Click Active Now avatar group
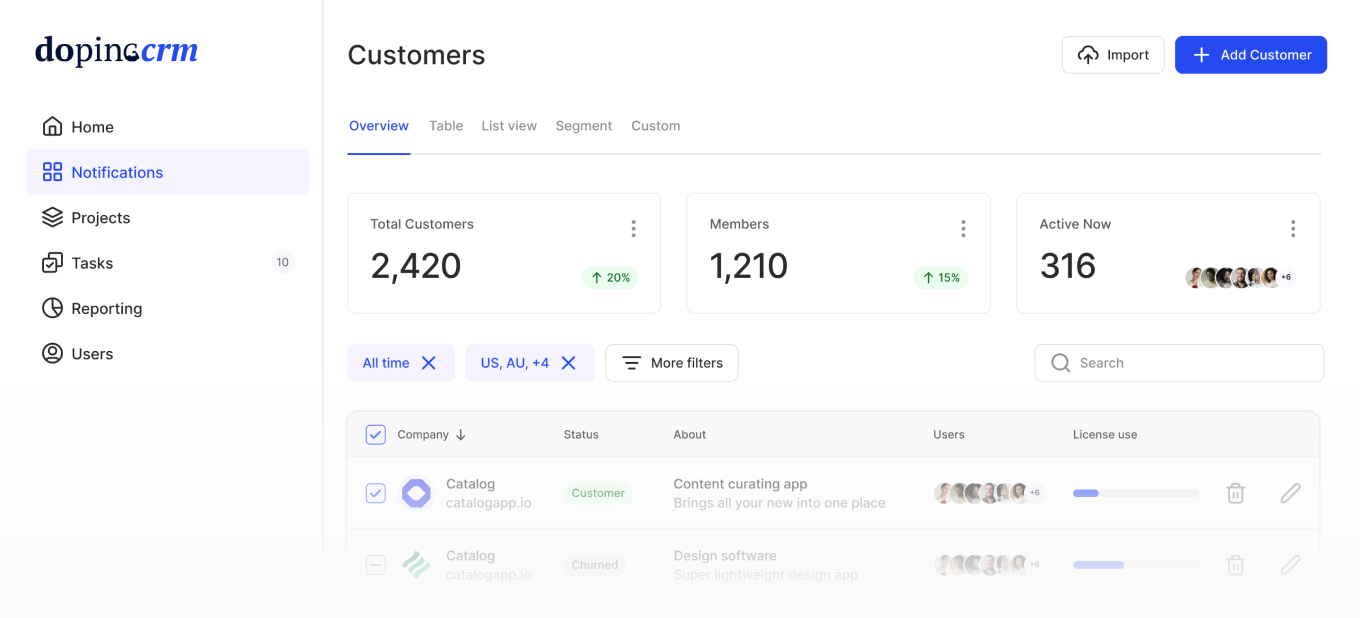Image resolution: width=1360 pixels, height=618 pixels. [1240, 277]
